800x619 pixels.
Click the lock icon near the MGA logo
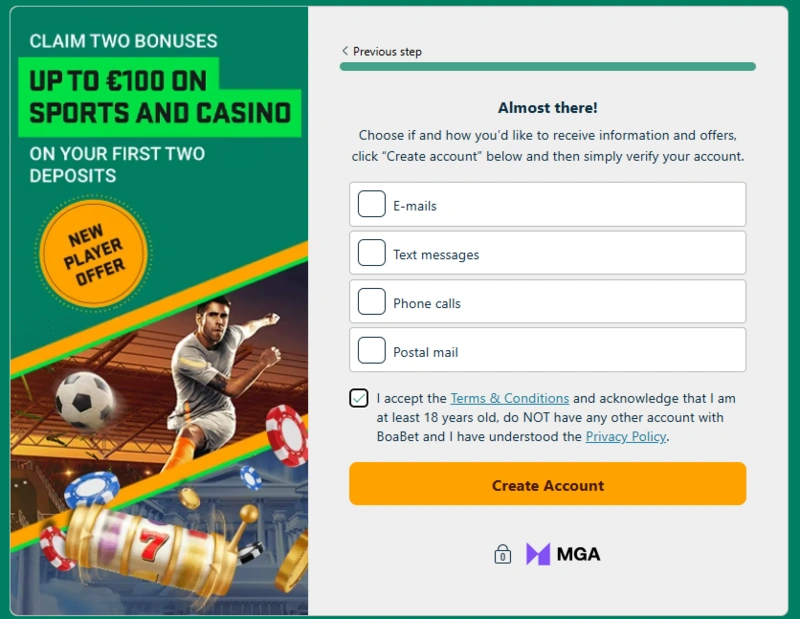coord(503,552)
